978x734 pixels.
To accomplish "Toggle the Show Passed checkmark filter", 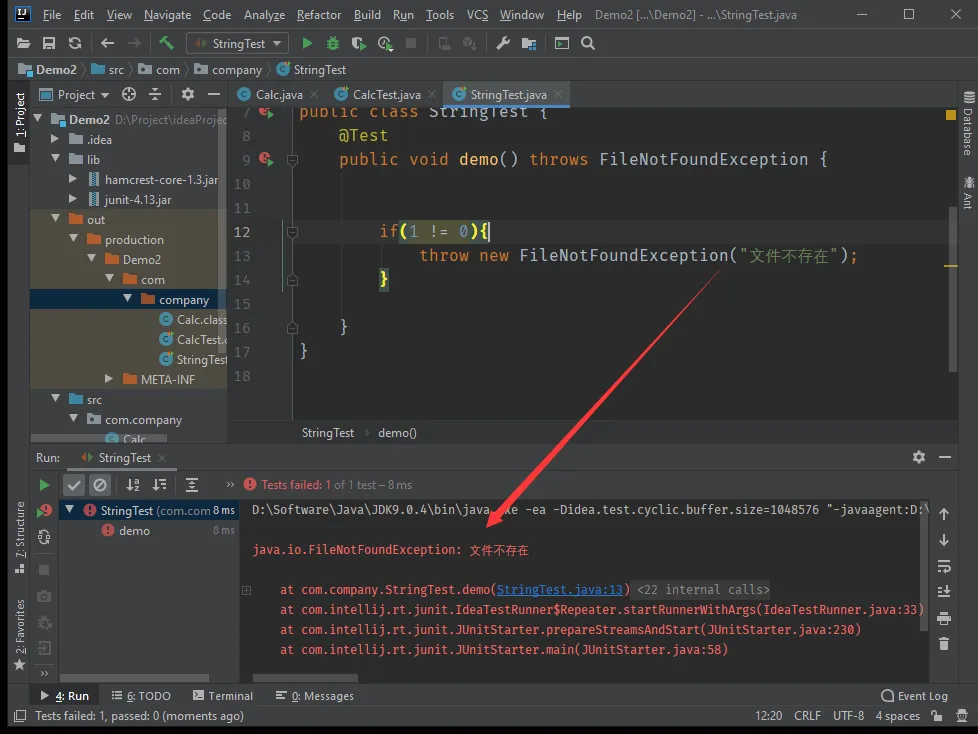I will pos(74,485).
